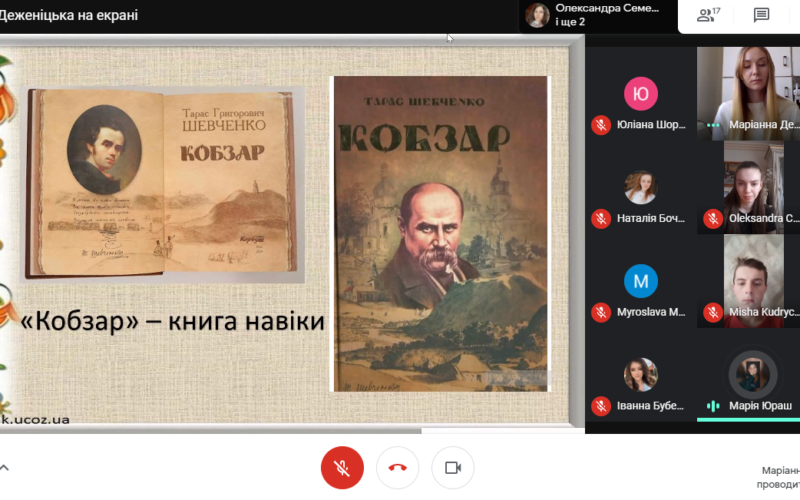This screenshot has width=800, height=500.
Task: Click the "Маріанна проводить" presenting notice at bottom right
Action: 780,477
